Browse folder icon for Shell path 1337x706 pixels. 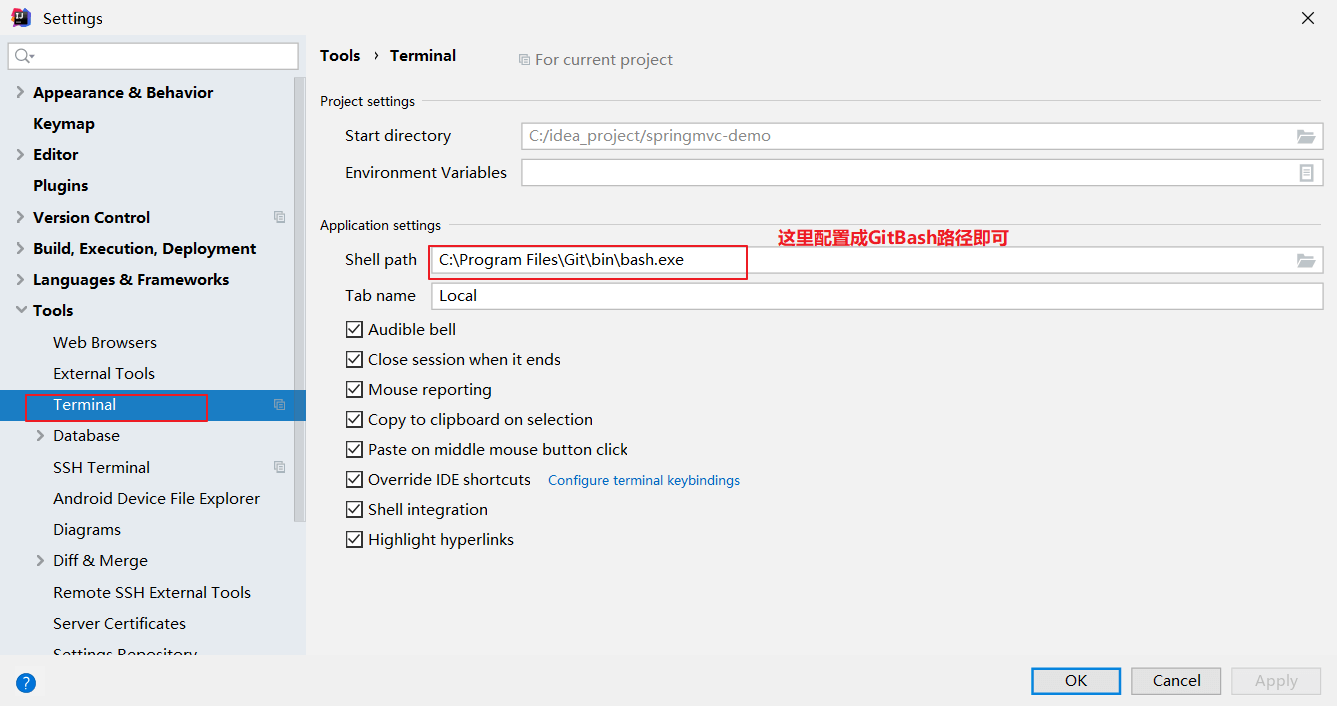coord(1306,260)
